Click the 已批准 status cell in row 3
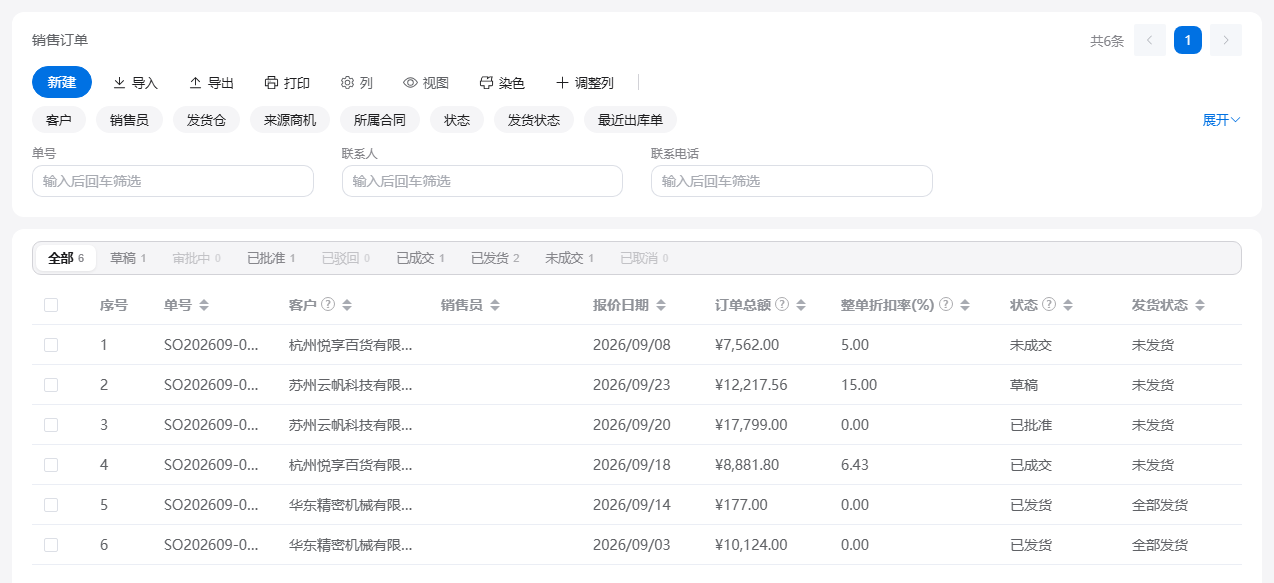1274x583 pixels. (x=1031, y=425)
